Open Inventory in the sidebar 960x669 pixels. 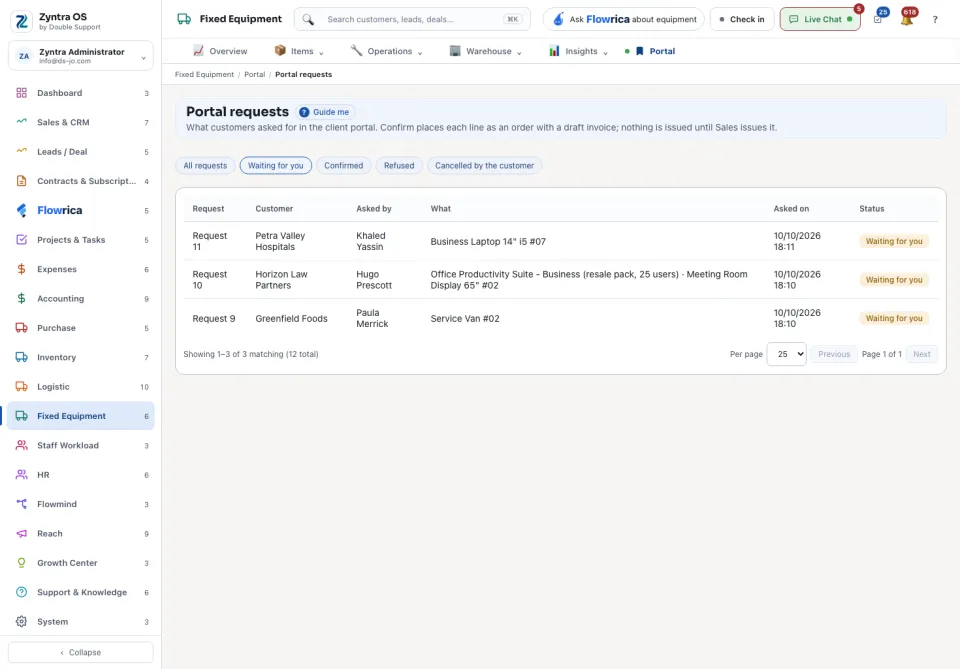pyautogui.click(x=81, y=357)
